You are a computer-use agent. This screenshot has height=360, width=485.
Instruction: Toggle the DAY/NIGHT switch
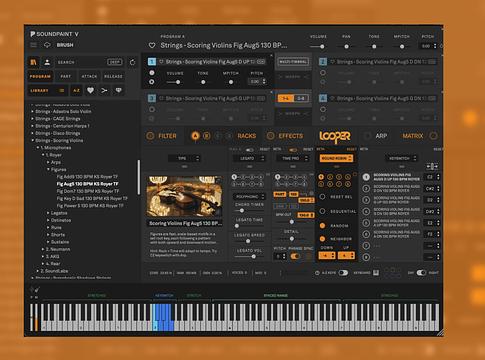[421, 273]
